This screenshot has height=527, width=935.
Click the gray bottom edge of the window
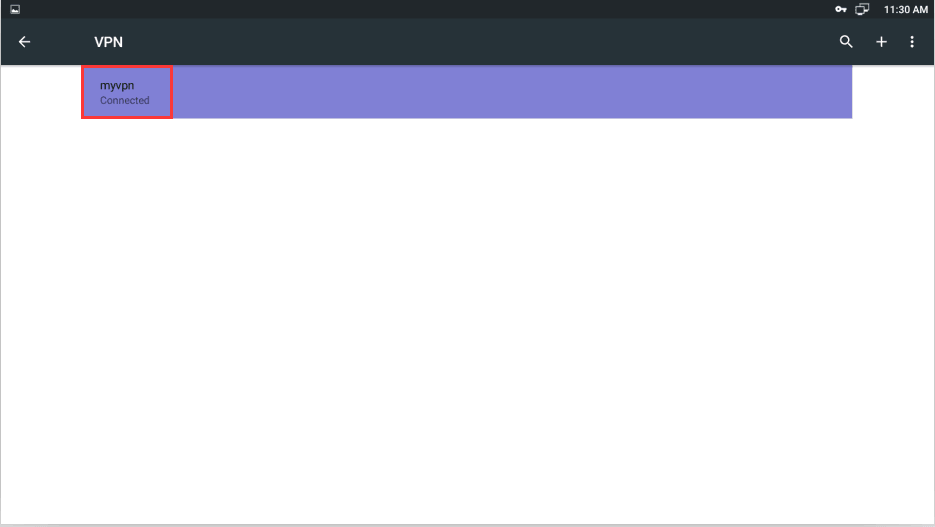coord(468,525)
